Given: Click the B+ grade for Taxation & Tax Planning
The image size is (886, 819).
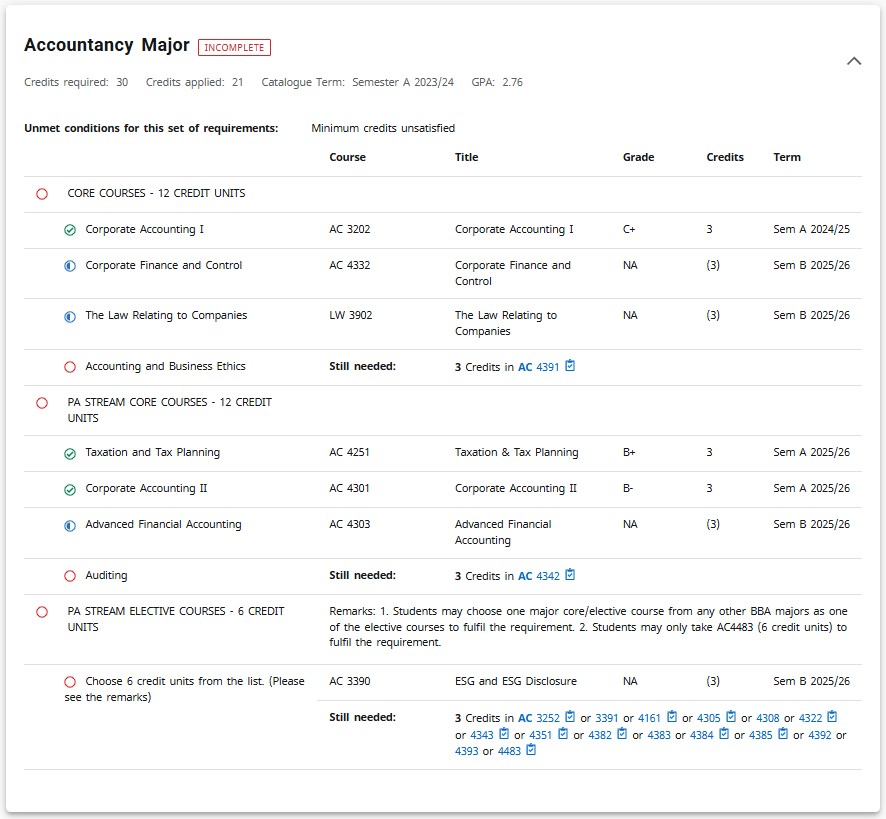Looking at the screenshot, I should pyautogui.click(x=629, y=452).
